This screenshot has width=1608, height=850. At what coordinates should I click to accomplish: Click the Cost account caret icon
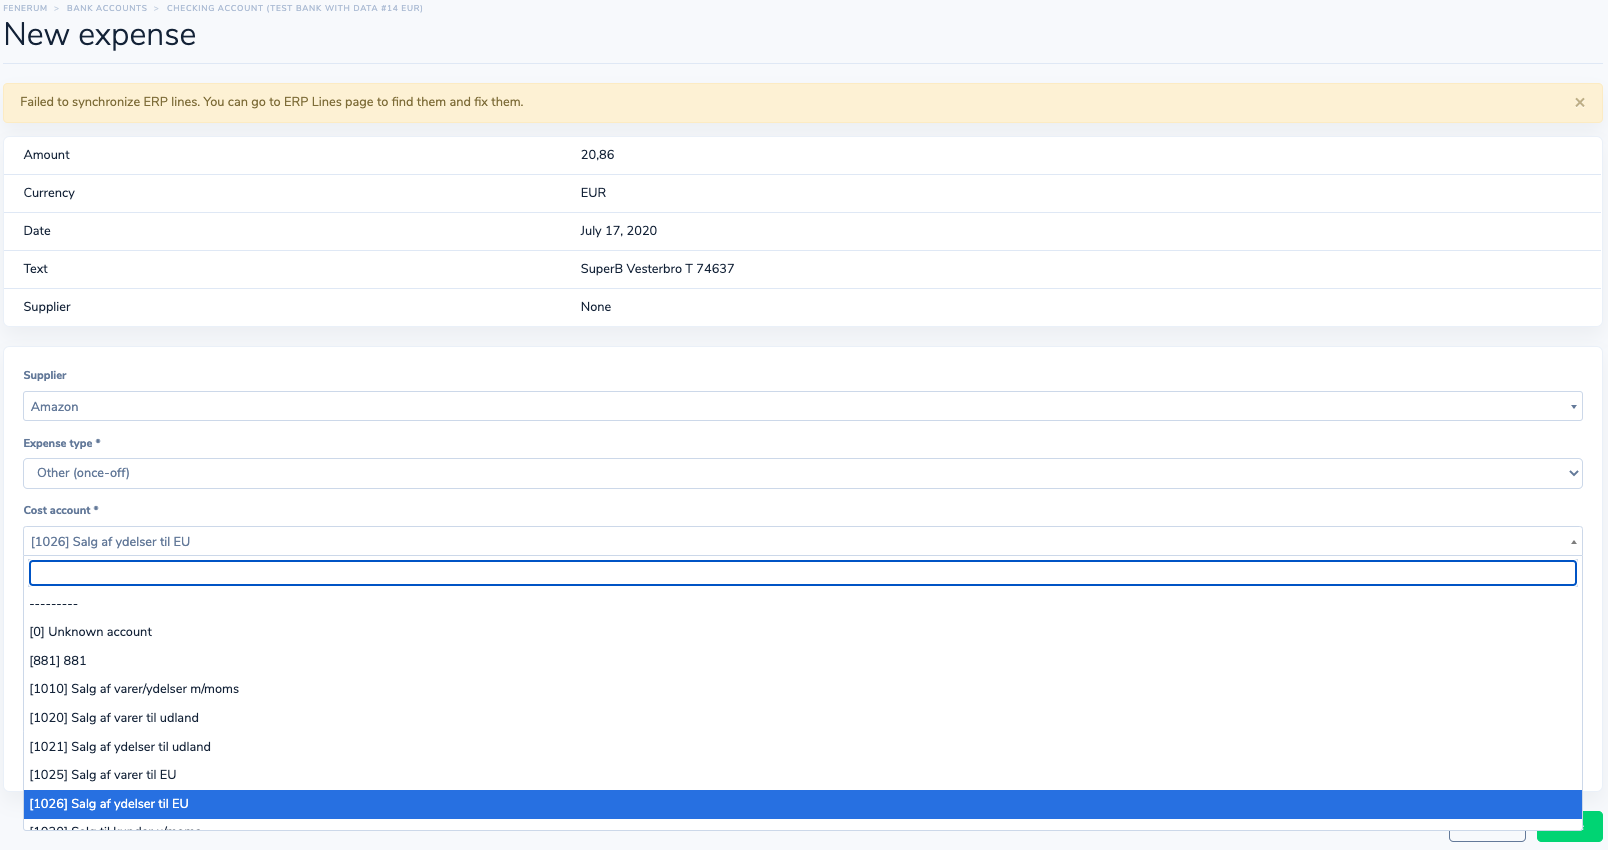pos(1573,542)
